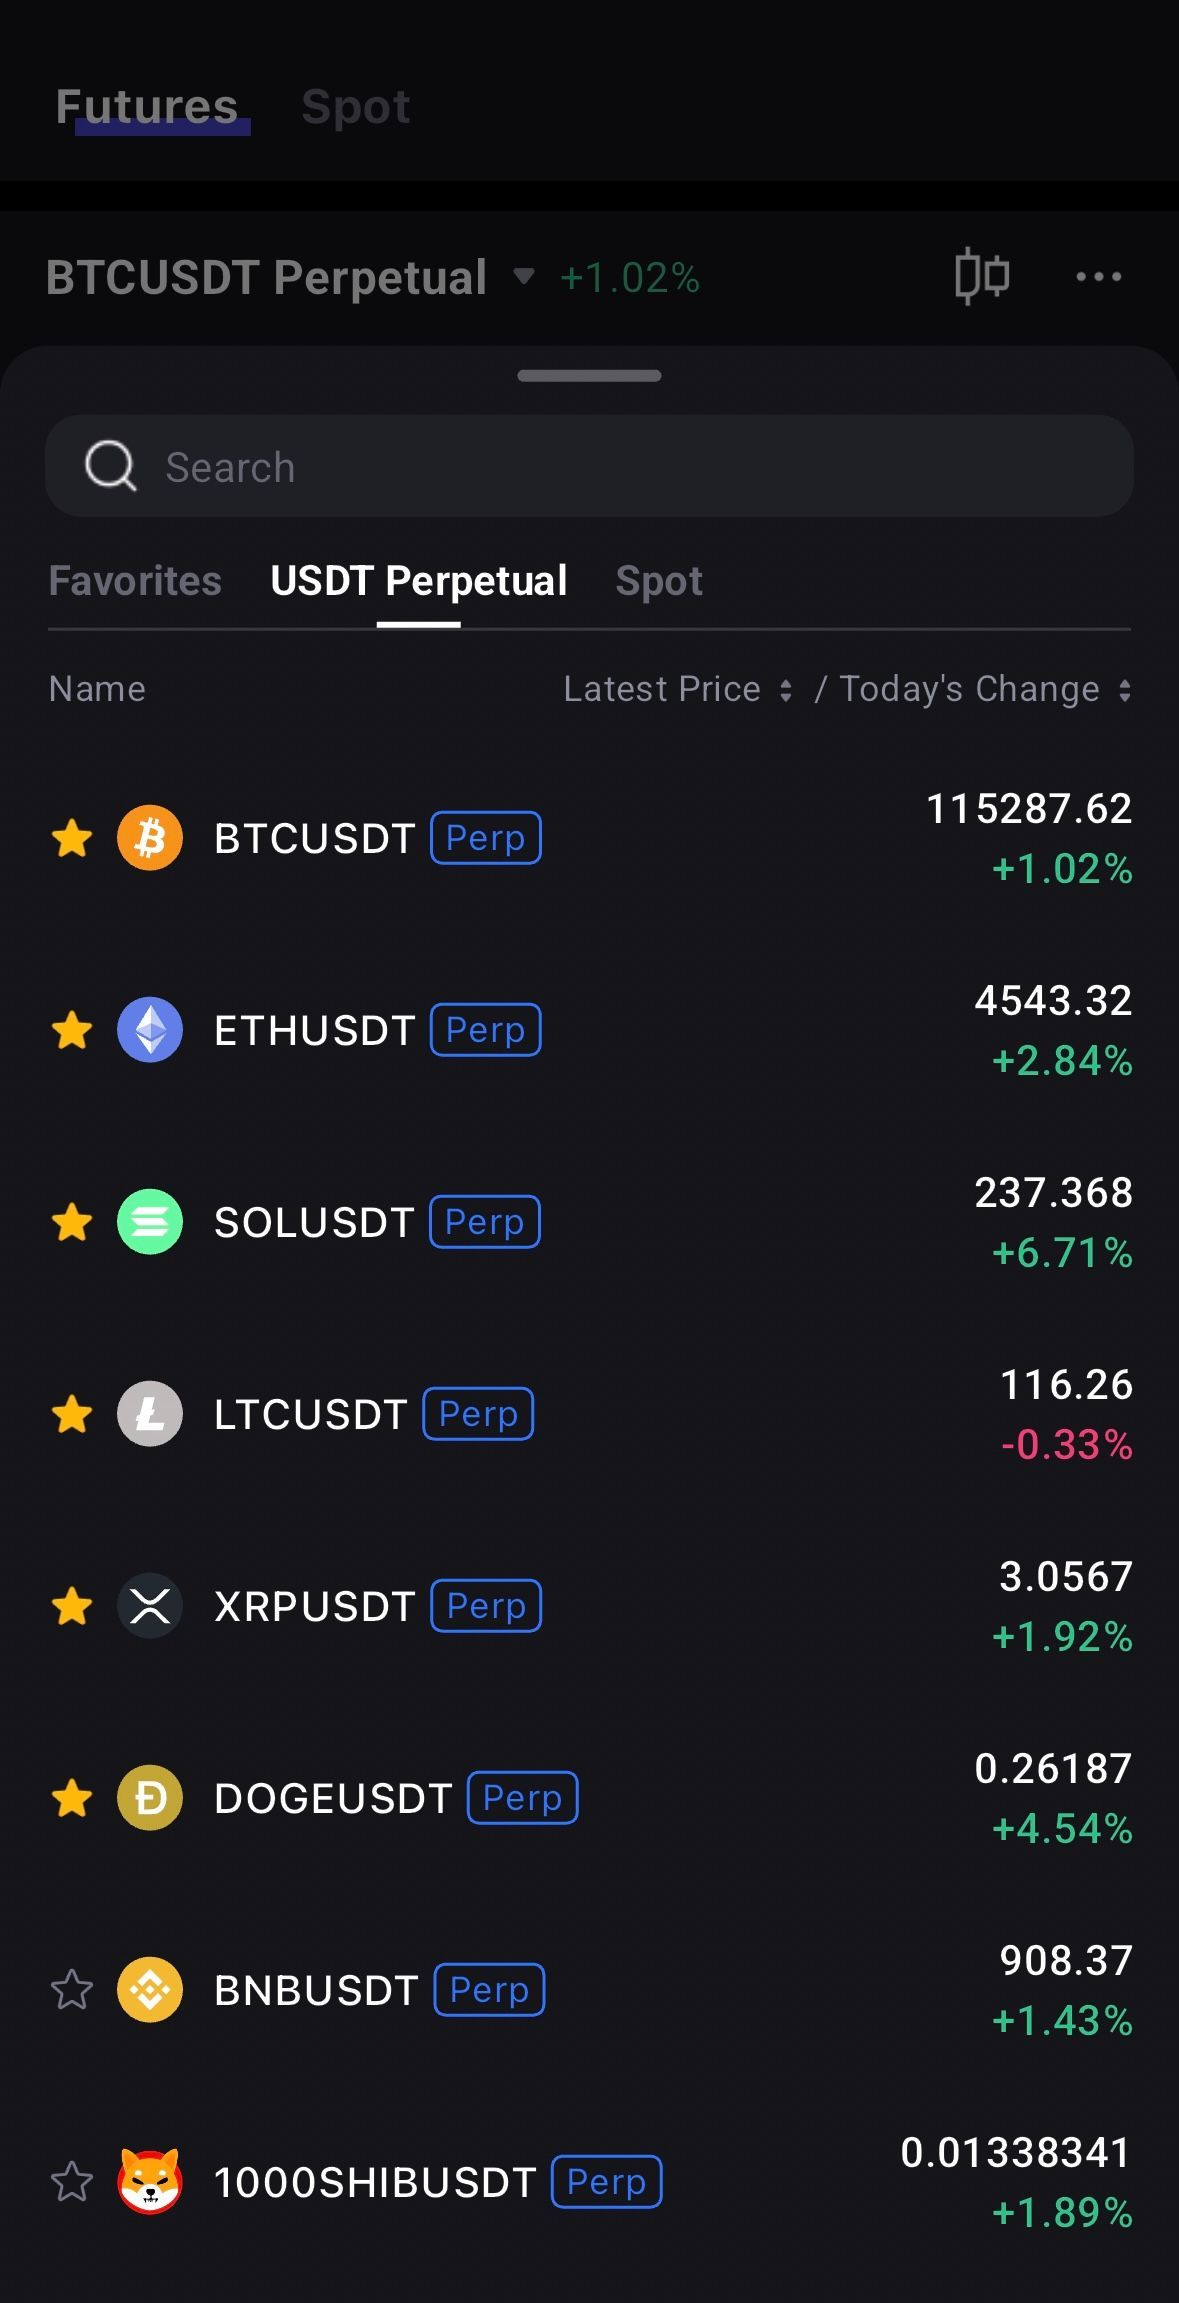Tap the Solana coin icon

click(x=150, y=1222)
